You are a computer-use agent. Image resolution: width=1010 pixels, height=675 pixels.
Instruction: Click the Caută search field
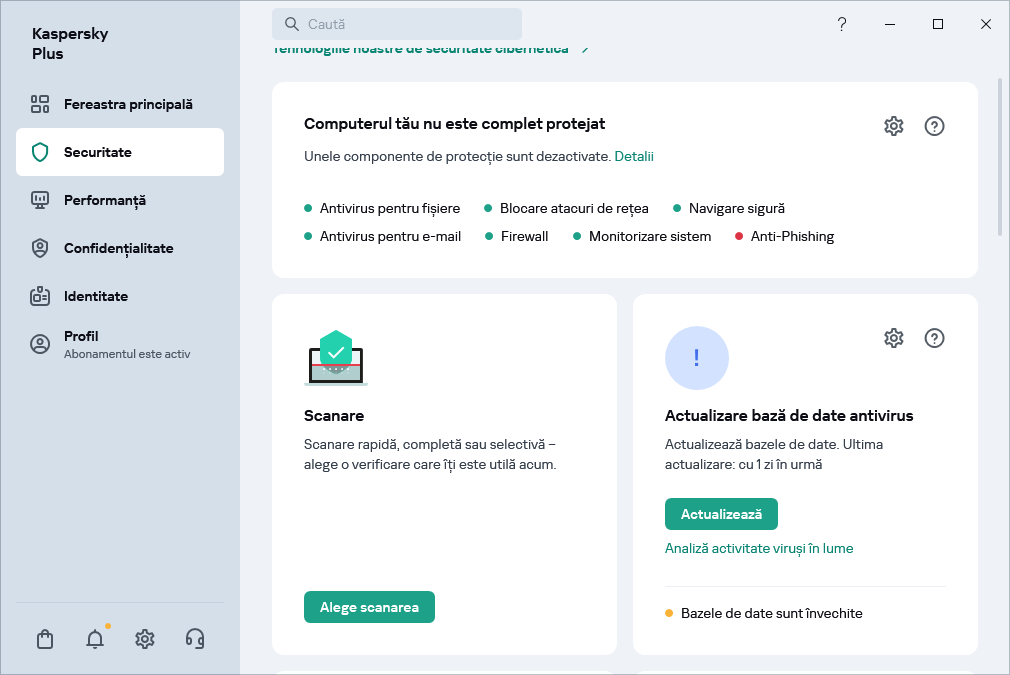[396, 23]
